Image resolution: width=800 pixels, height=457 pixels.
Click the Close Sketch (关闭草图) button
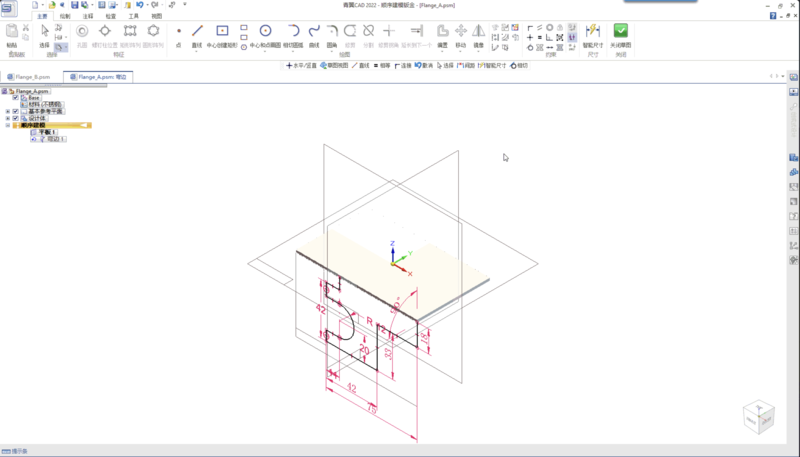[x=621, y=35]
